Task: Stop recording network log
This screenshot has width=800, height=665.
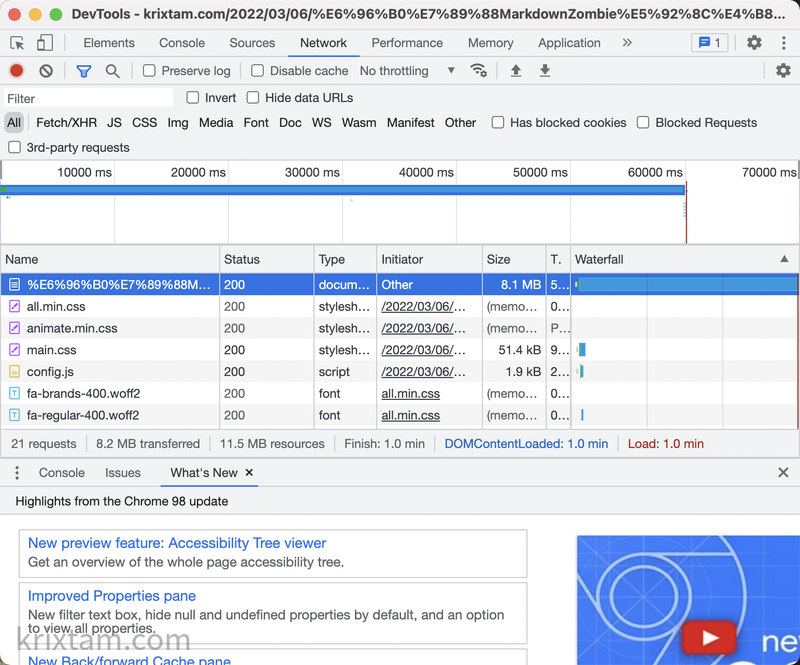Action: tap(16, 70)
